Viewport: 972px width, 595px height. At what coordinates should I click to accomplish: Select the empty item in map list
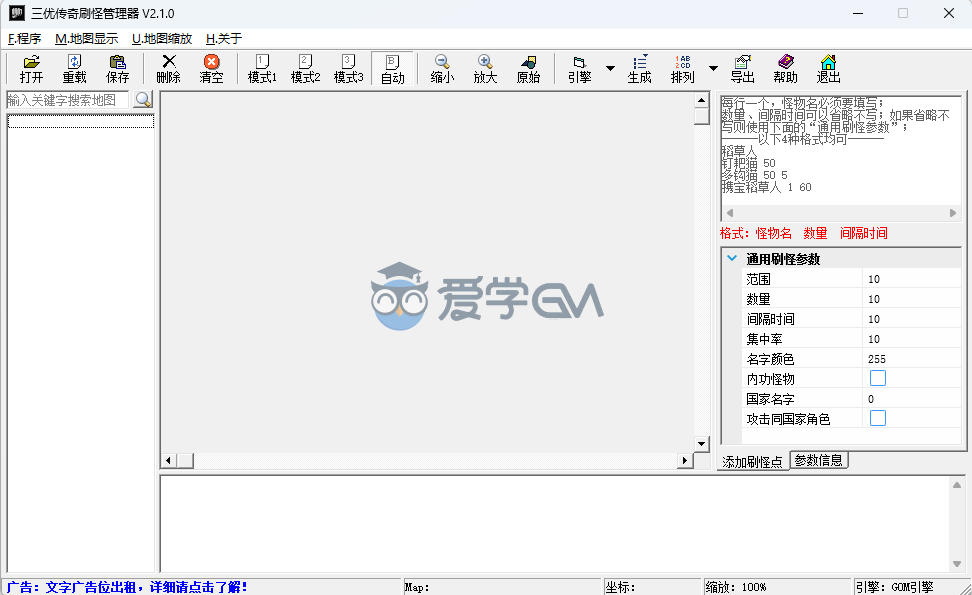81,121
